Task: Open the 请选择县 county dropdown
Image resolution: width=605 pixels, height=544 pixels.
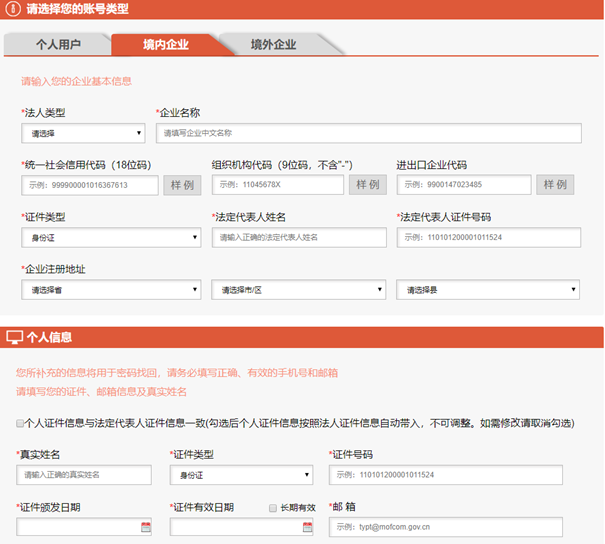Action: (487, 290)
